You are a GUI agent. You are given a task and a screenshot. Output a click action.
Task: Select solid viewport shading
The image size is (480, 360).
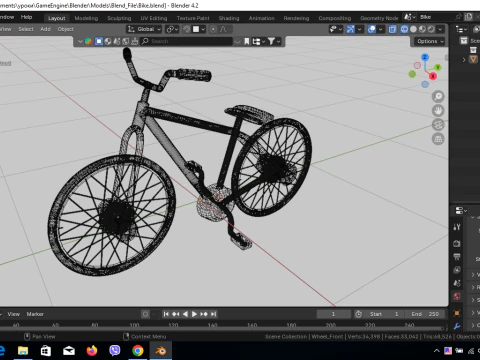tap(413, 29)
